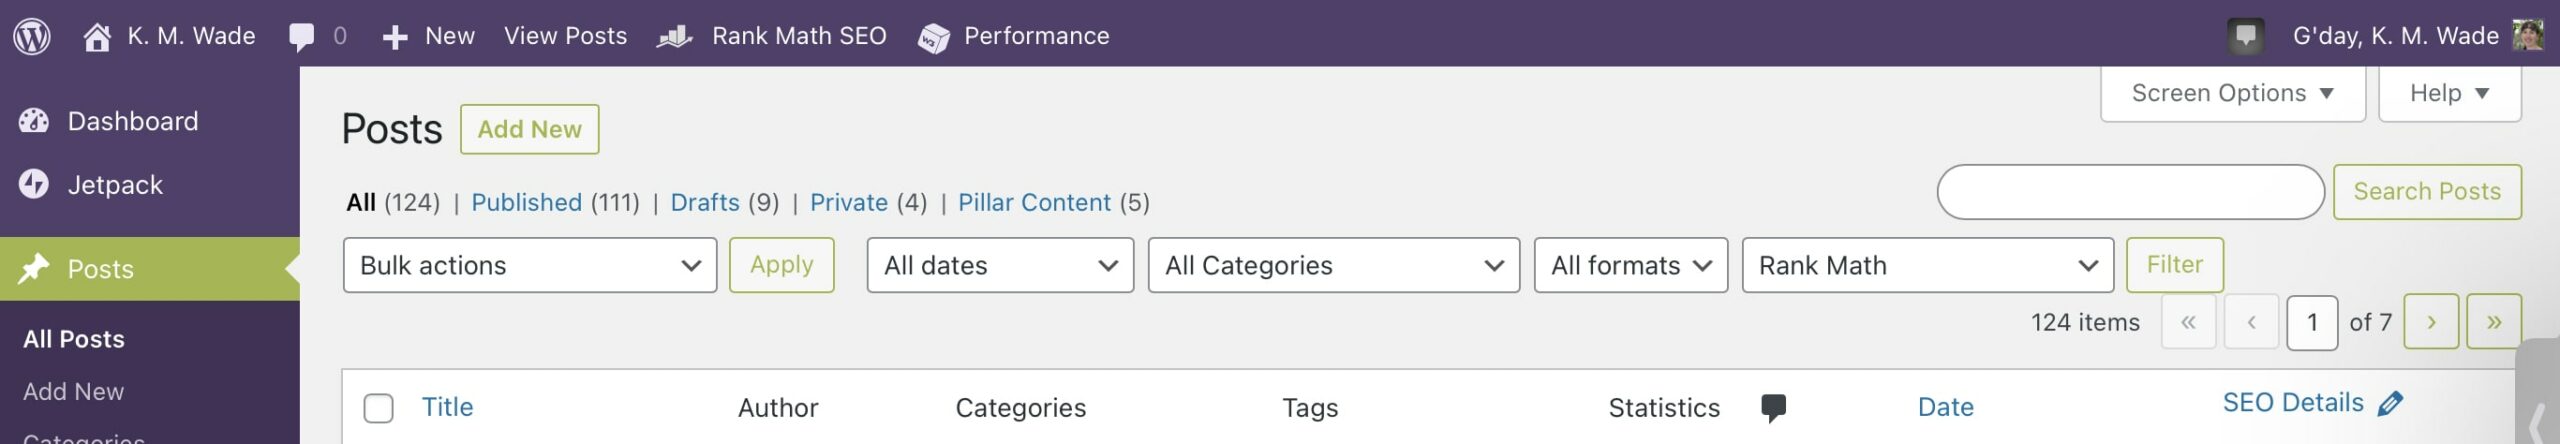Click the SEO Details edit pencil icon
Image resolution: width=2560 pixels, height=444 pixels.
tap(2390, 404)
